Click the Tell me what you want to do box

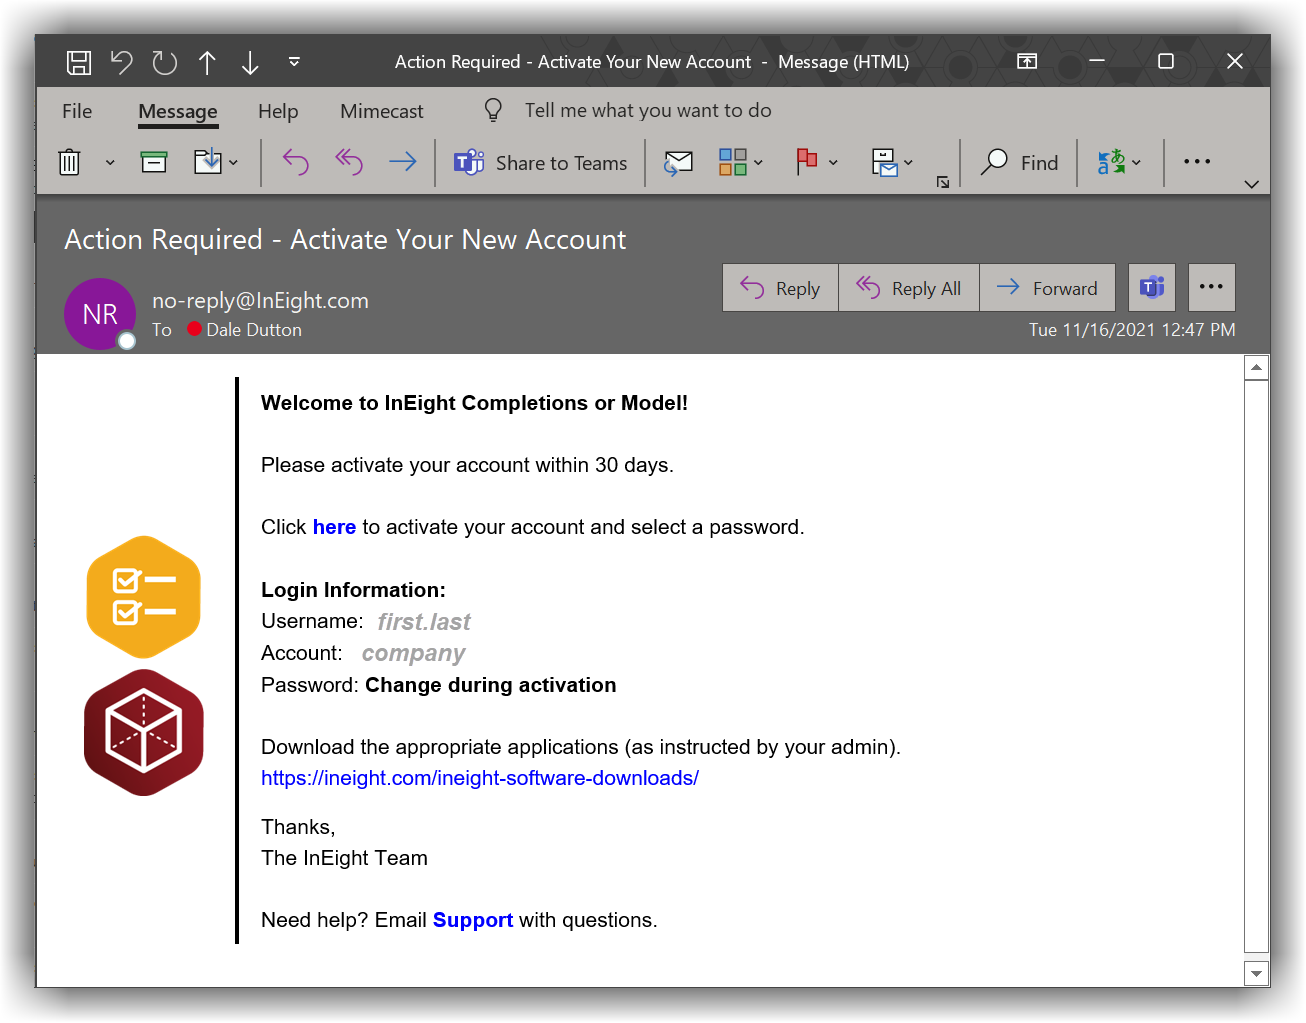point(648,110)
